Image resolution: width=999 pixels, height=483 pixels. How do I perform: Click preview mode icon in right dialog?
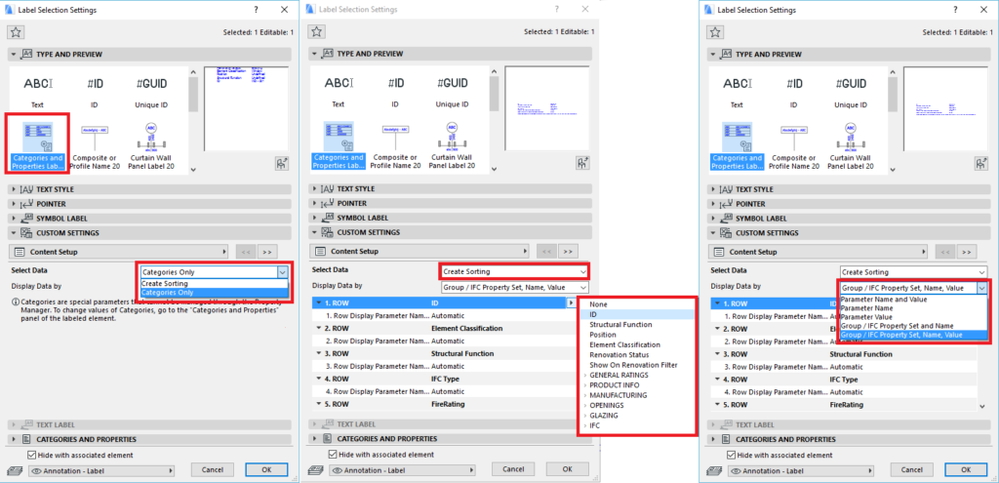(981, 163)
